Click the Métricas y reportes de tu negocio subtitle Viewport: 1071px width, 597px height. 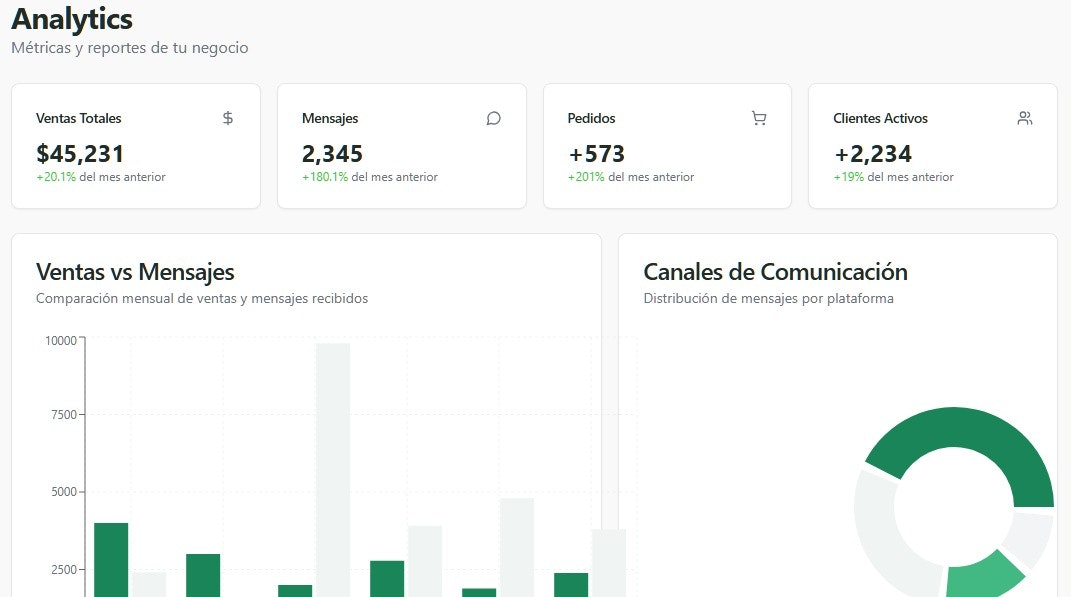coord(130,48)
